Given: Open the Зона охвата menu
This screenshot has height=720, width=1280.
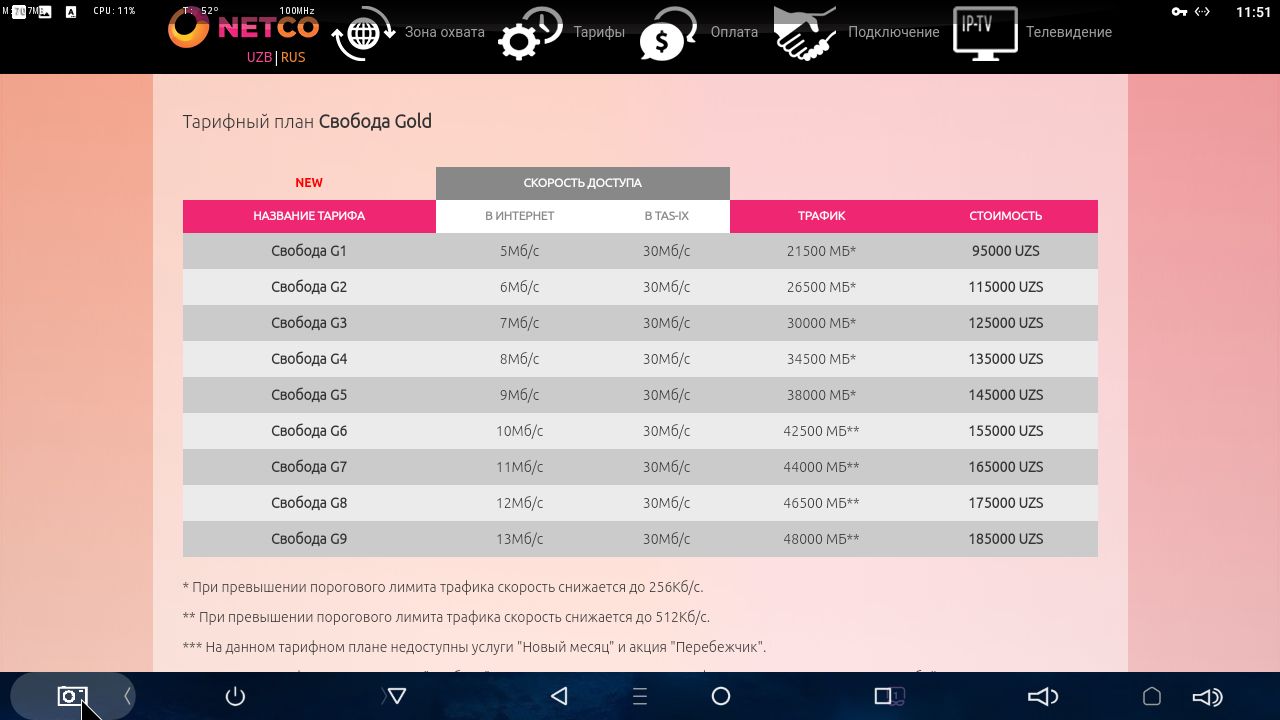Looking at the screenshot, I should [x=444, y=32].
